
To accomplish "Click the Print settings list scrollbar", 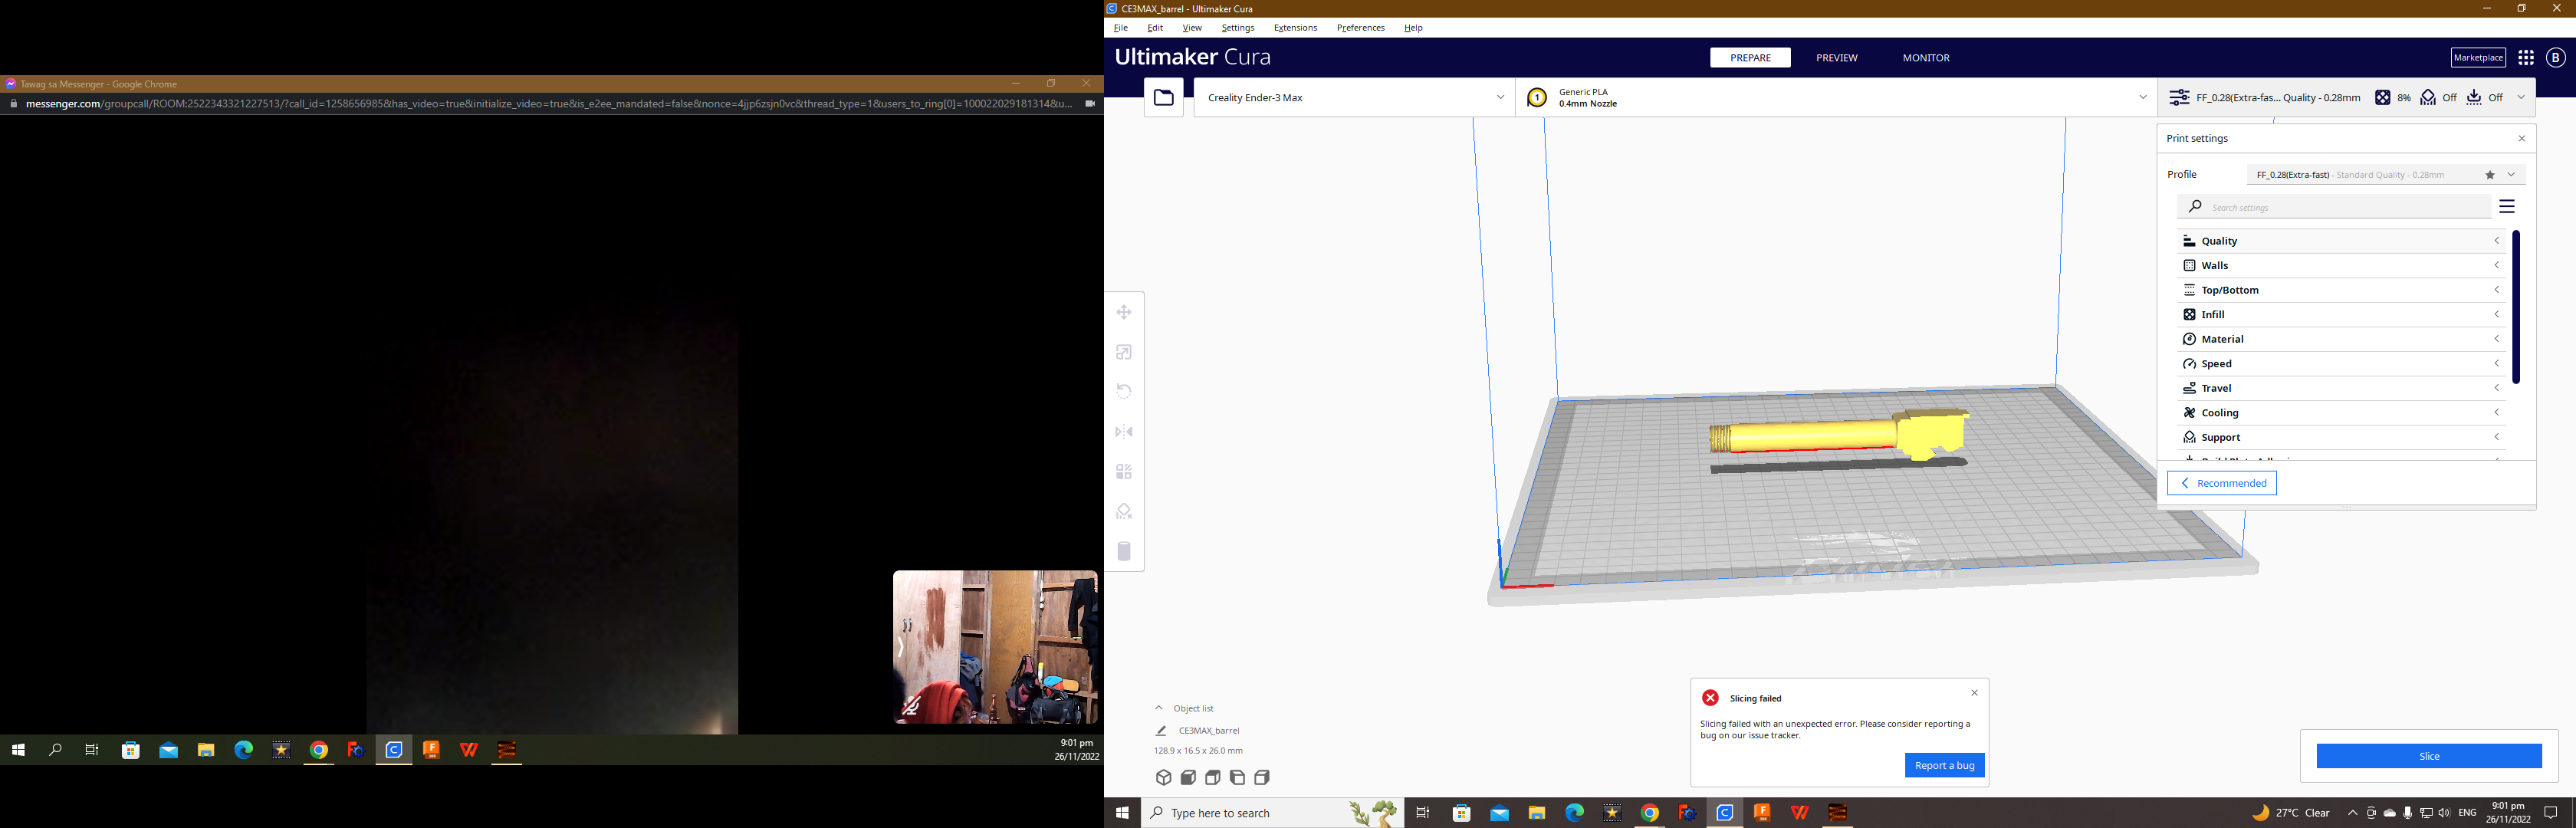I will tap(2516, 307).
